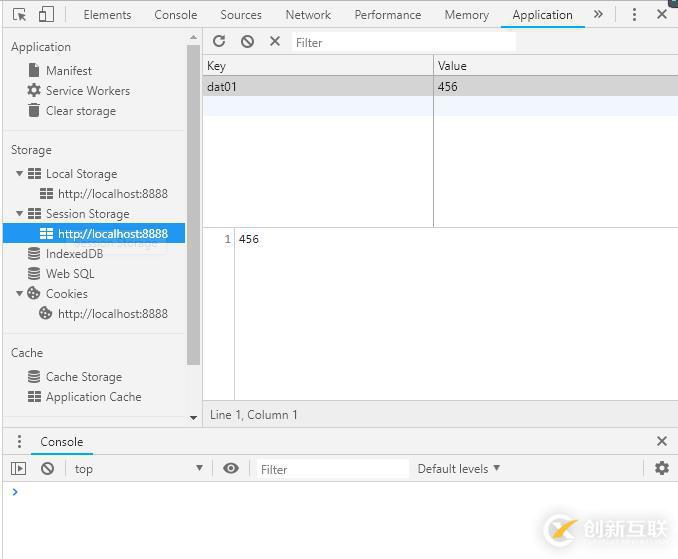Open Application Cache in the sidebar
The image size is (678, 559).
tap(93, 397)
